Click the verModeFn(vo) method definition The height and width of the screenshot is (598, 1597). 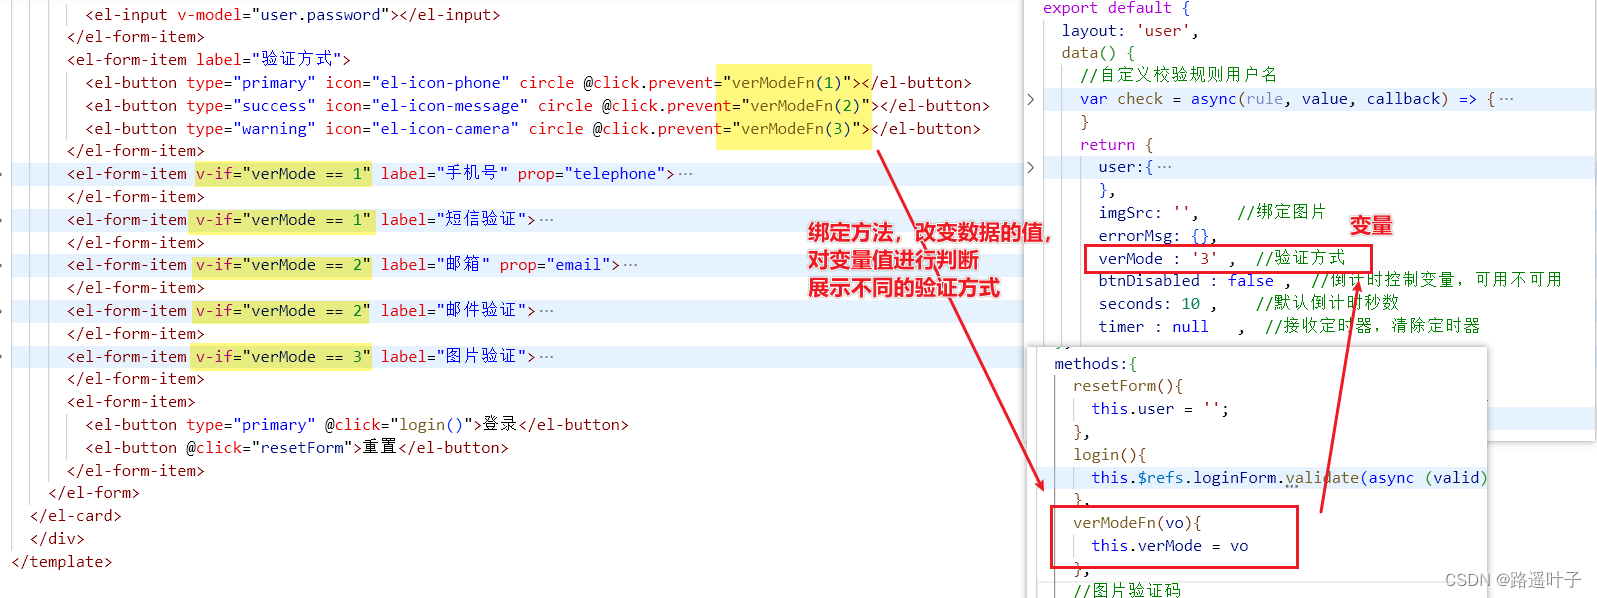[1137, 523]
